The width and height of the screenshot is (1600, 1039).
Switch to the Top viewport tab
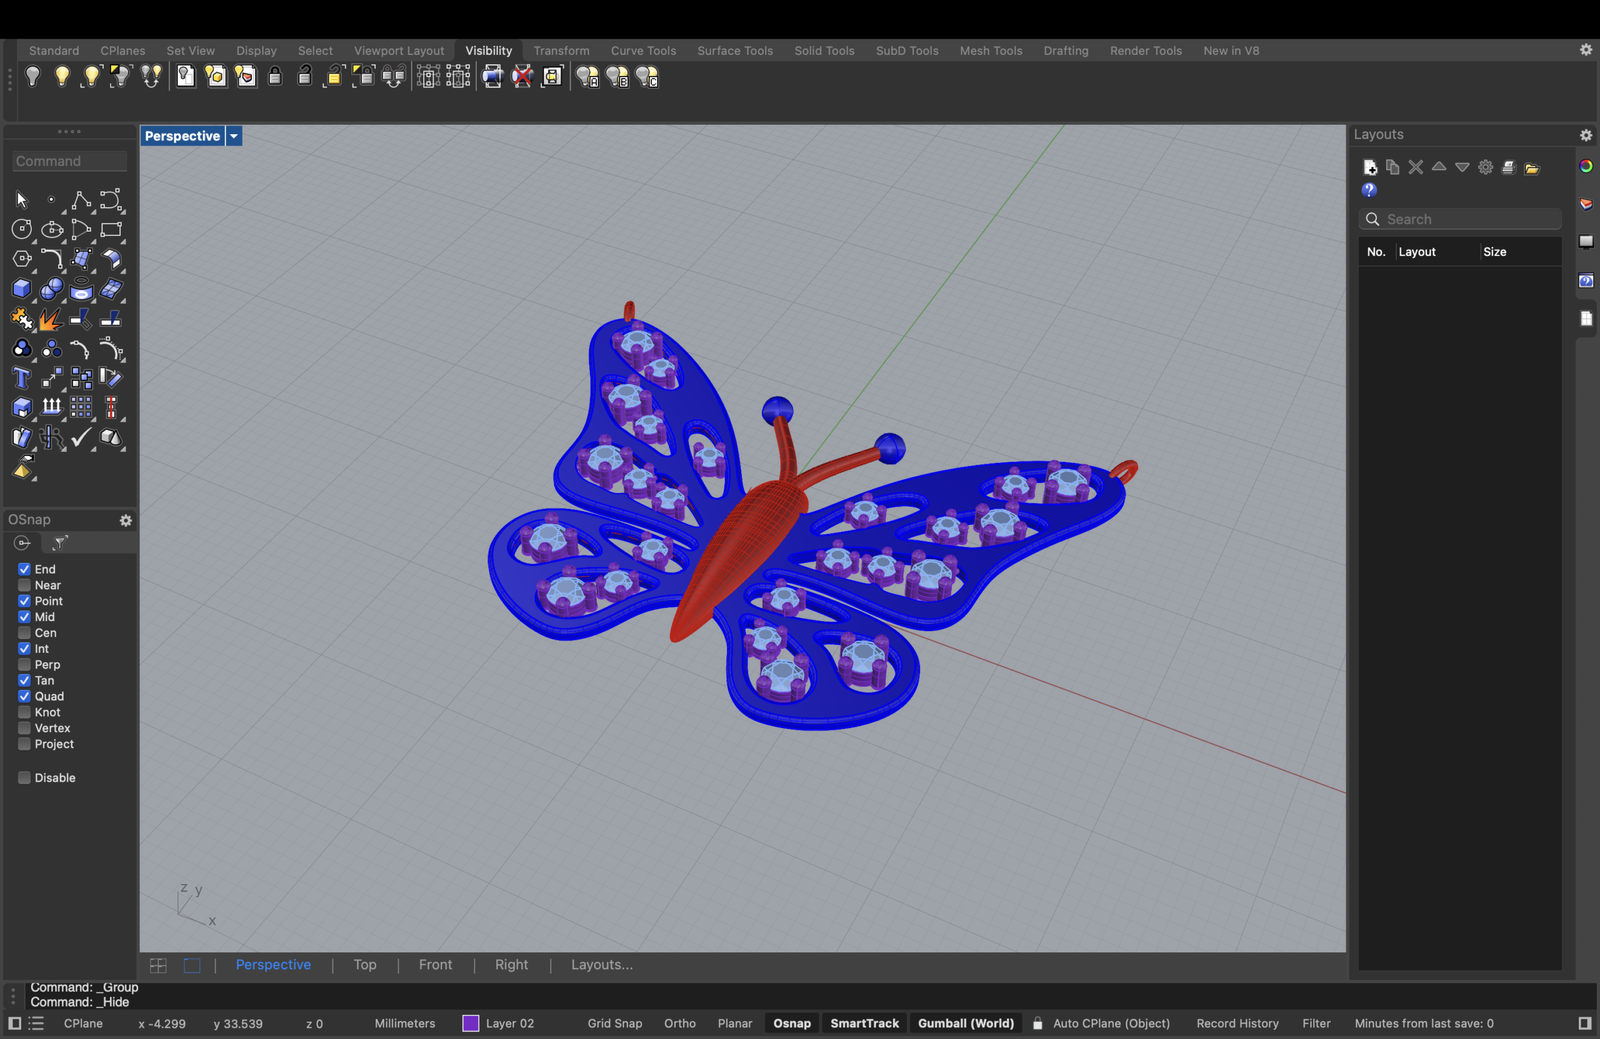(365, 965)
